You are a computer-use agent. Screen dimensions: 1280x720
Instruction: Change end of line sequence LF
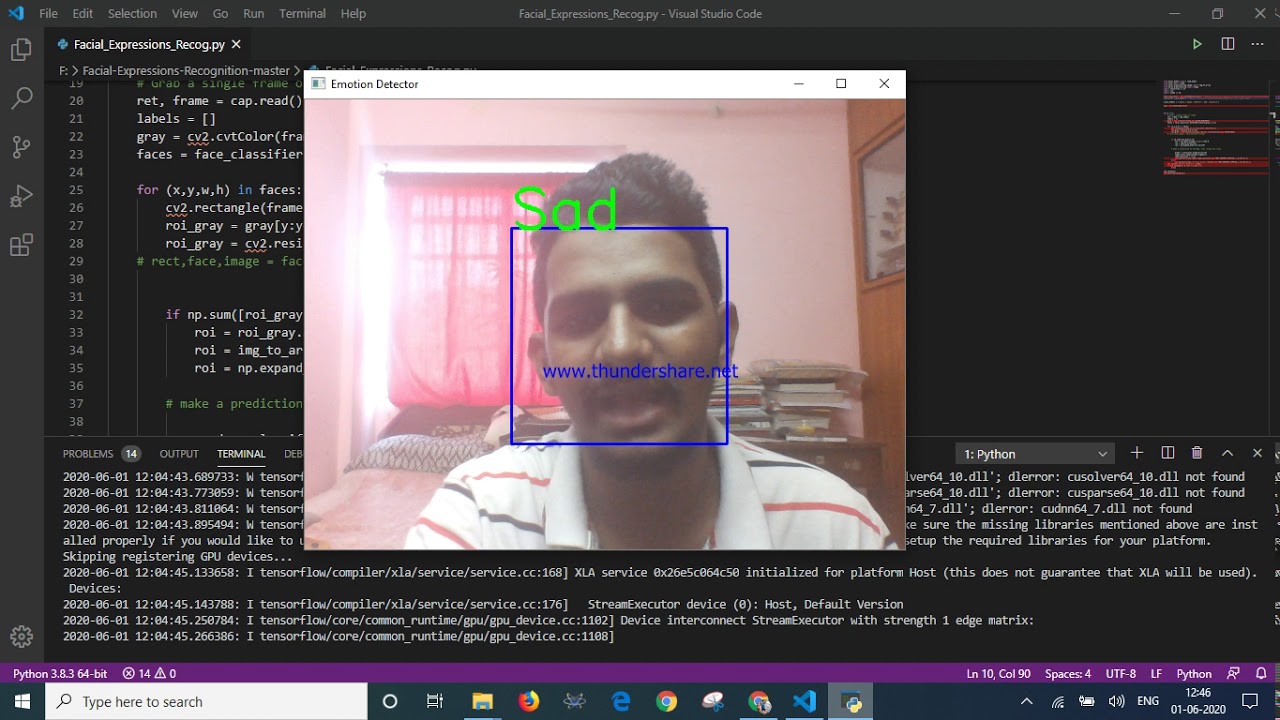[x=1156, y=673]
